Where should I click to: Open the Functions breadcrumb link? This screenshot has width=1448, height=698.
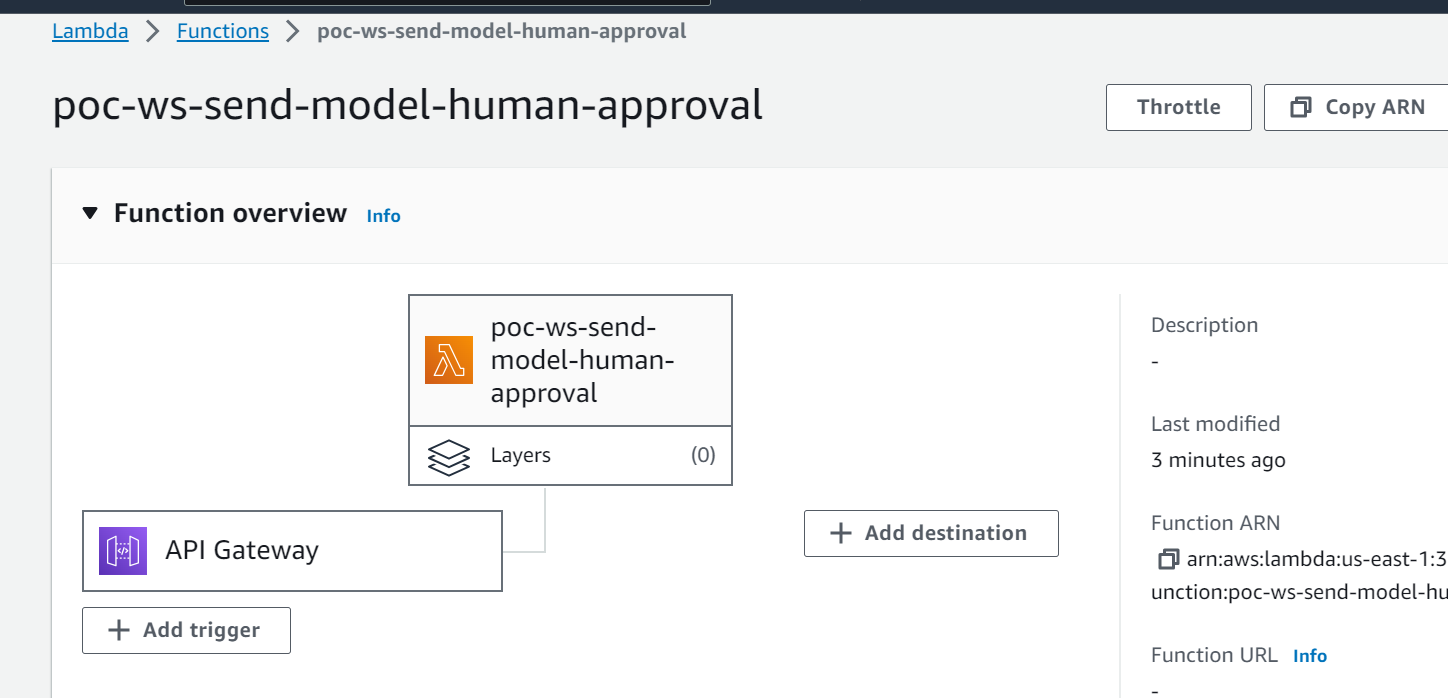click(x=222, y=31)
